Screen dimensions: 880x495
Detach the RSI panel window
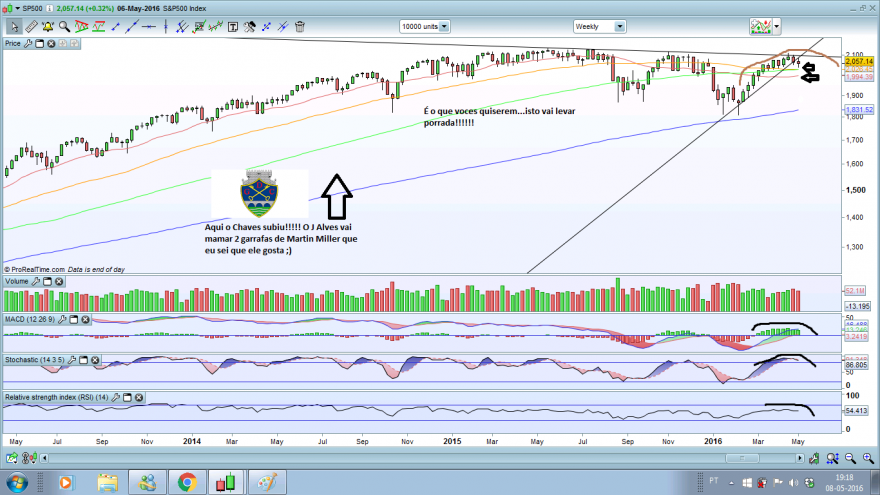(x=127, y=397)
